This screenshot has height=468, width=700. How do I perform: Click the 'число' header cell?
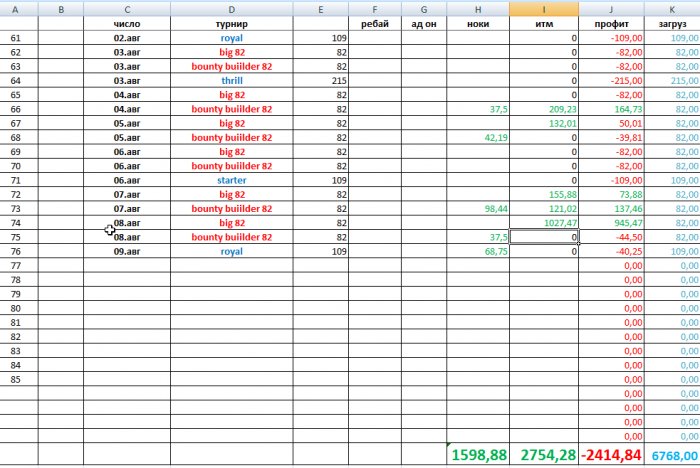point(127,24)
